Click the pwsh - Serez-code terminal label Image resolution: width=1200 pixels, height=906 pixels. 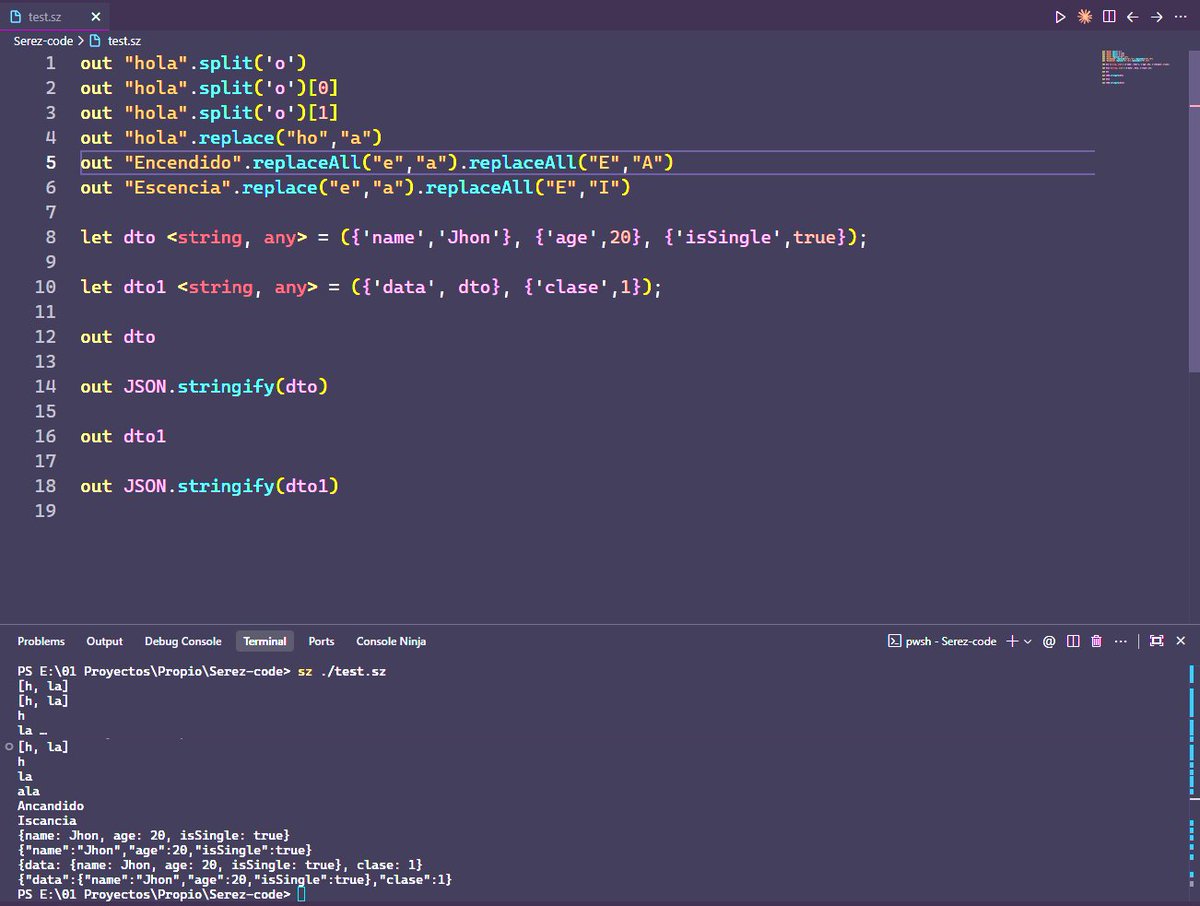pyautogui.click(x=951, y=641)
